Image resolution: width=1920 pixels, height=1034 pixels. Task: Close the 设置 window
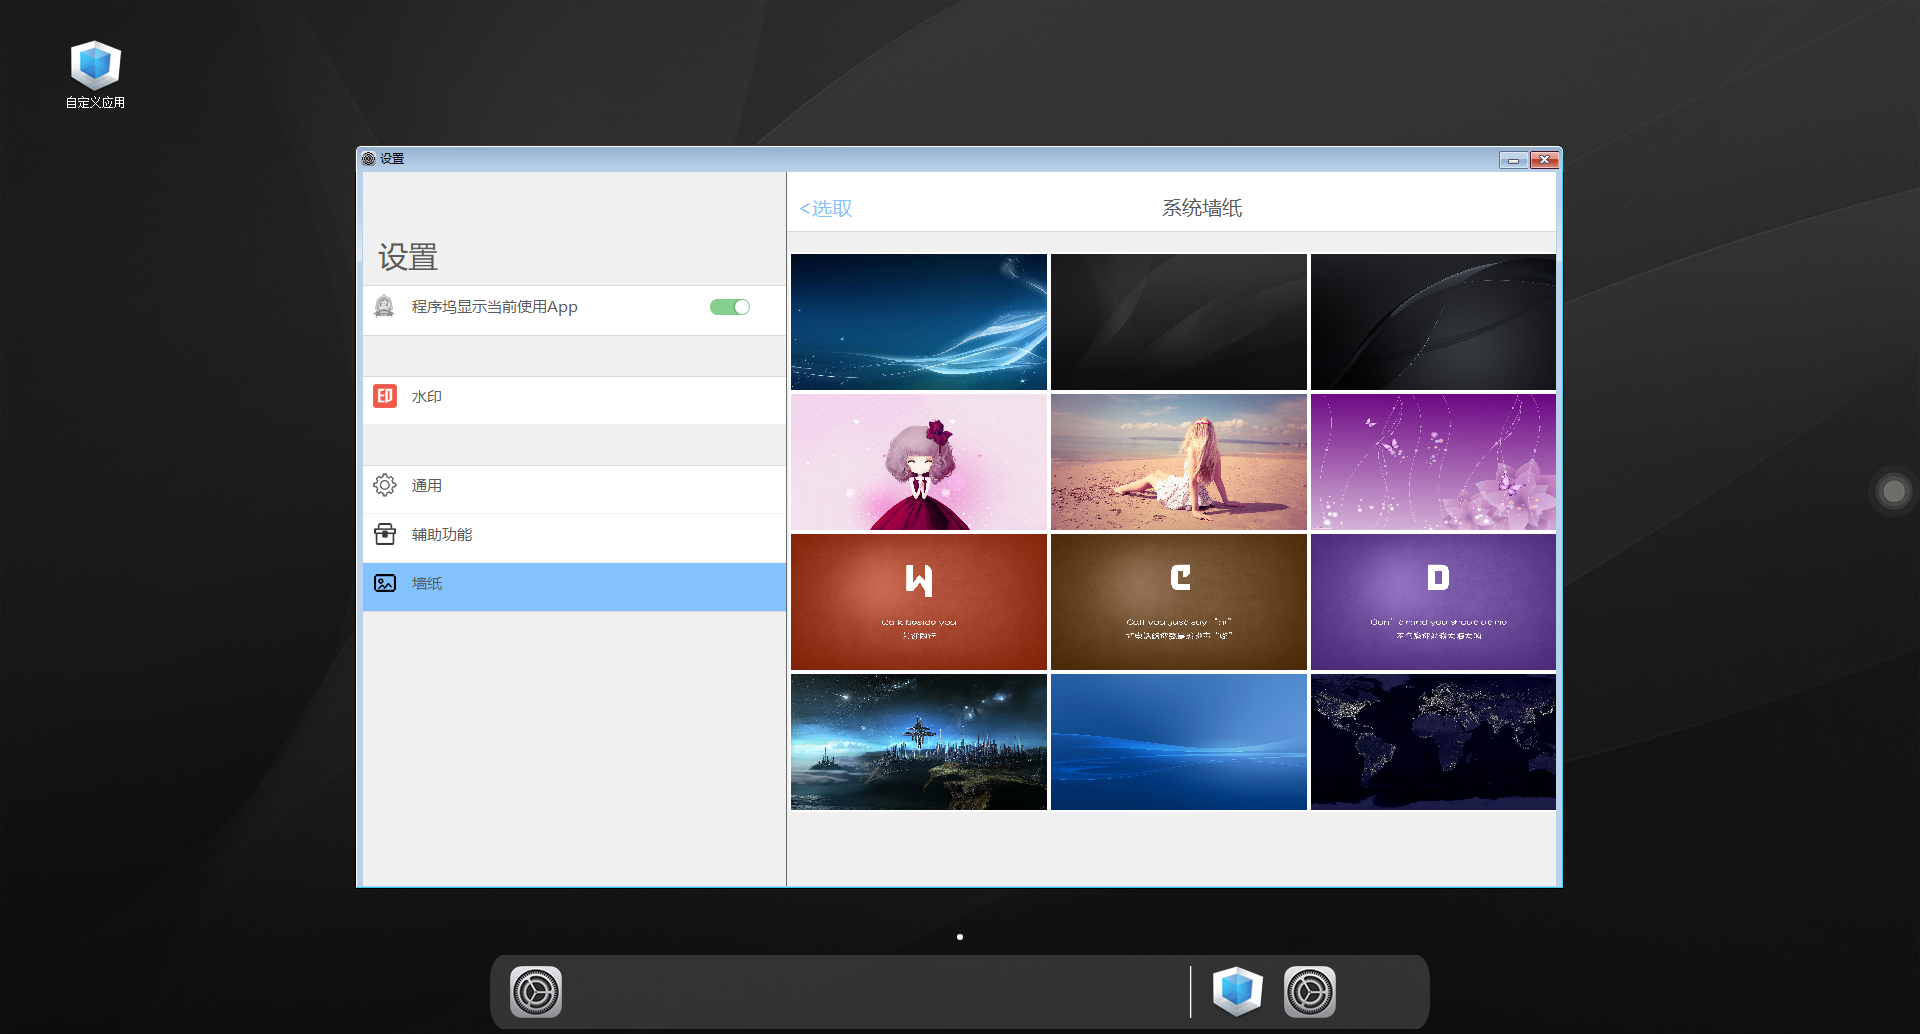[1544, 160]
